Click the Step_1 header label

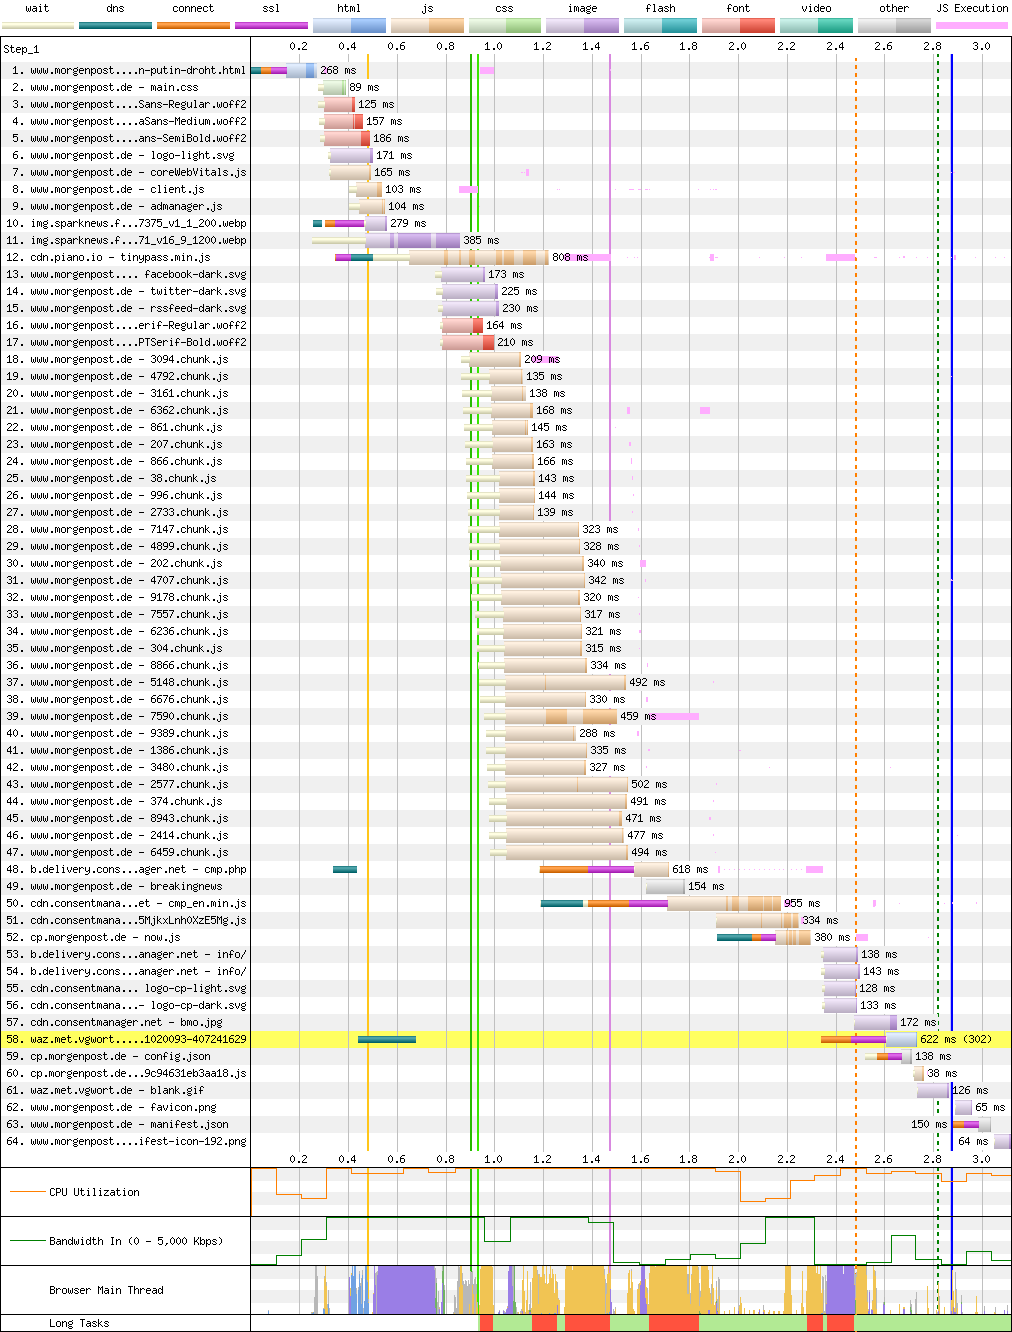click(22, 49)
